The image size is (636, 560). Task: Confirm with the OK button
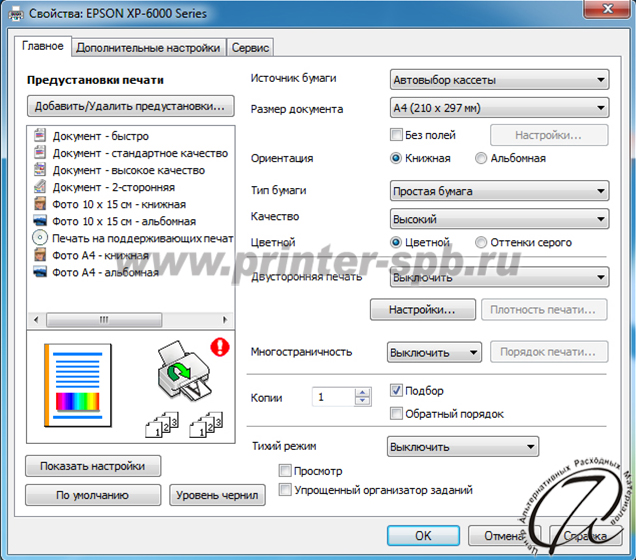pyautogui.click(x=423, y=535)
